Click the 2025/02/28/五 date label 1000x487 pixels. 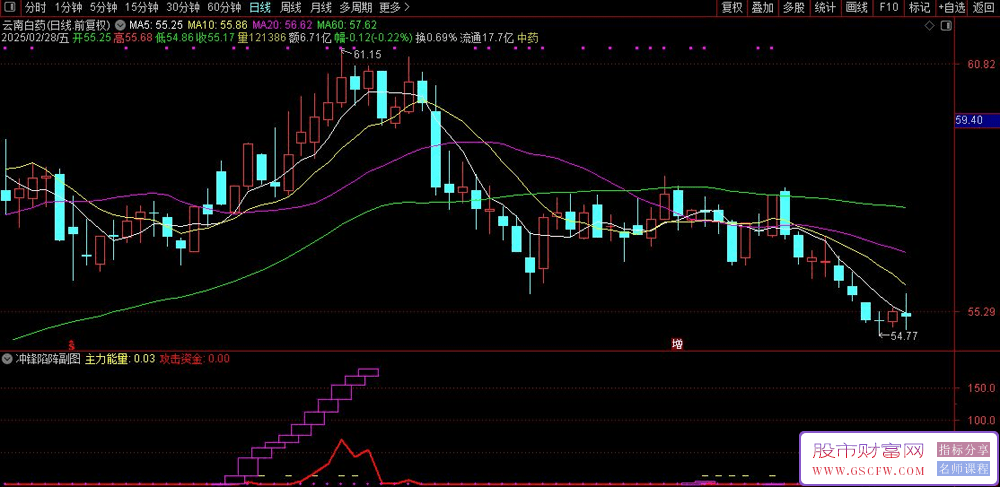coord(35,38)
